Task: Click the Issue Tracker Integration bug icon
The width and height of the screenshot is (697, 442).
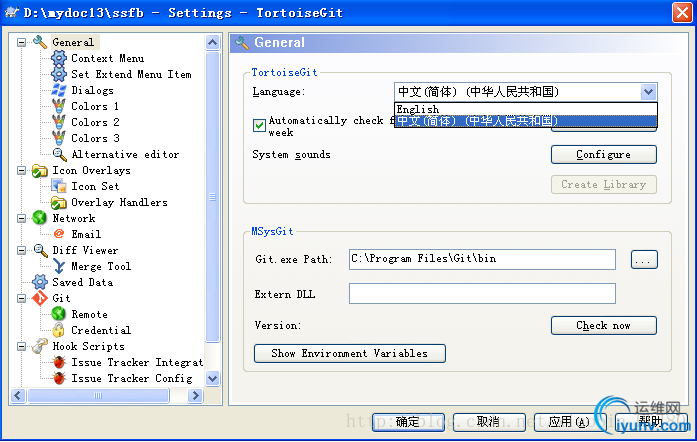Action: [x=59, y=362]
